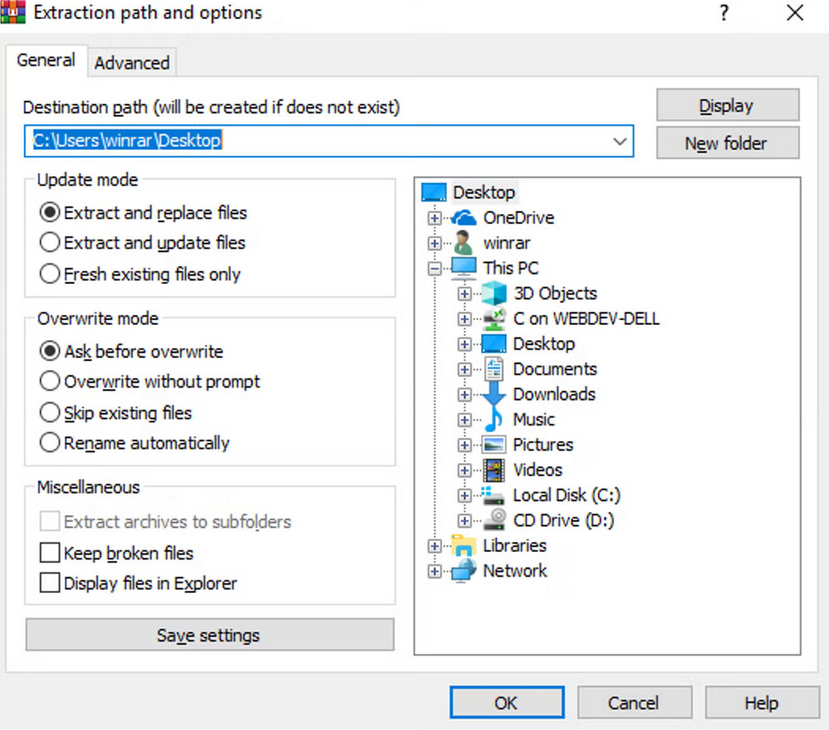Open the destination path dropdown arrow
This screenshot has height=730, width=829.
[x=620, y=141]
